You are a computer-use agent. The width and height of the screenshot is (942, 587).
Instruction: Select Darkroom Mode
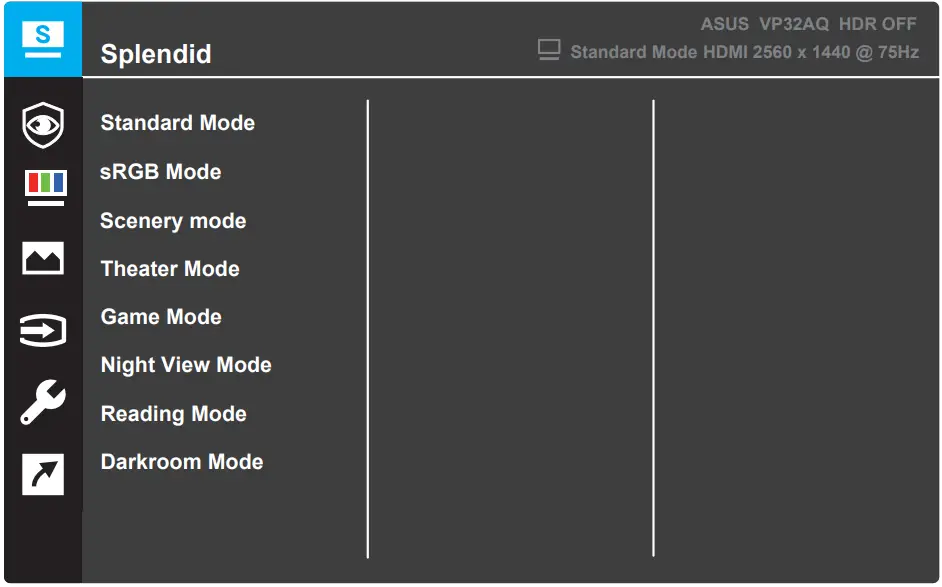181,461
